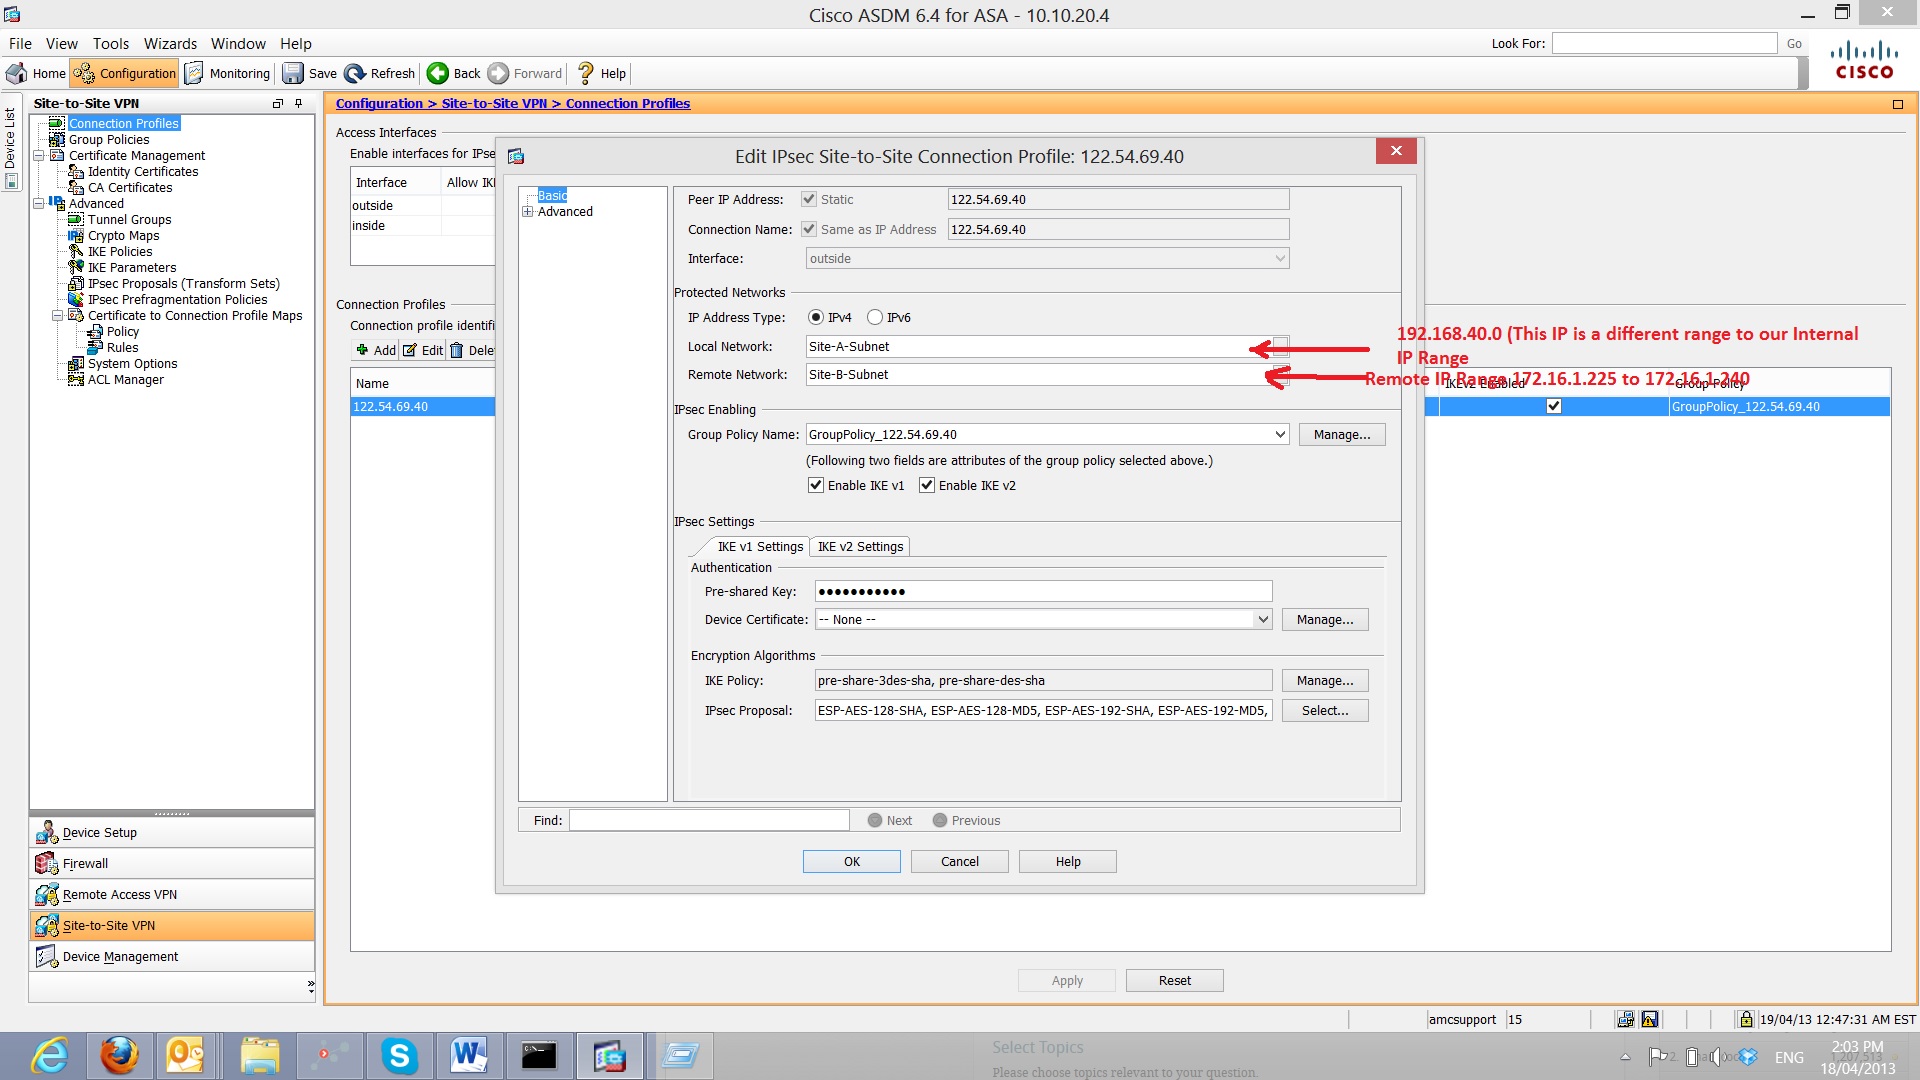Open Device Management pane
1920x1080 pixels.
[172, 956]
